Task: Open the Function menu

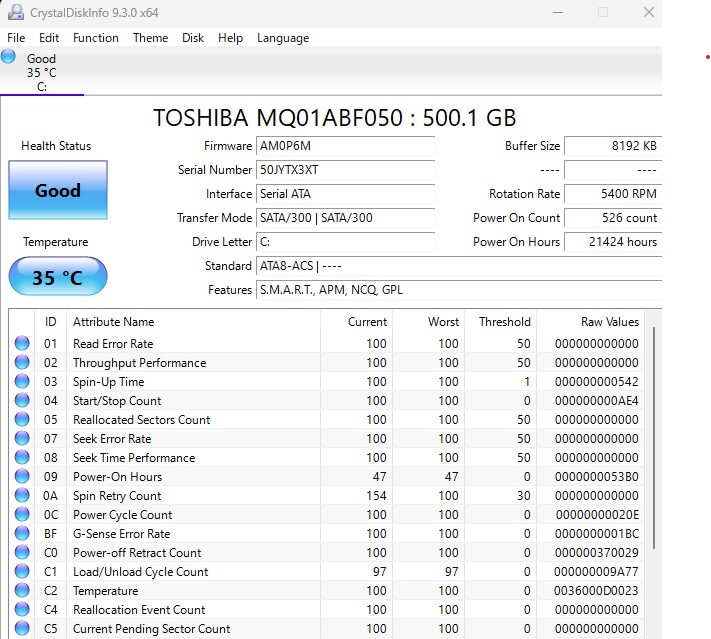Action: tap(96, 38)
